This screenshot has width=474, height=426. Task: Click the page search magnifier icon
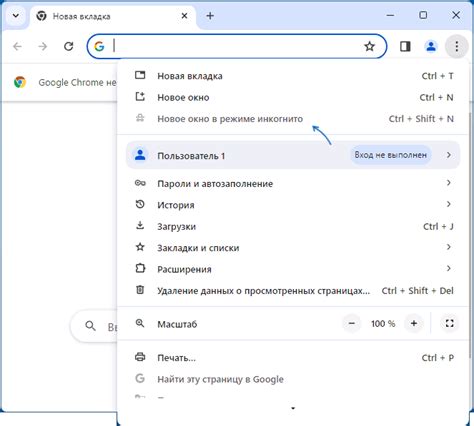coord(90,326)
